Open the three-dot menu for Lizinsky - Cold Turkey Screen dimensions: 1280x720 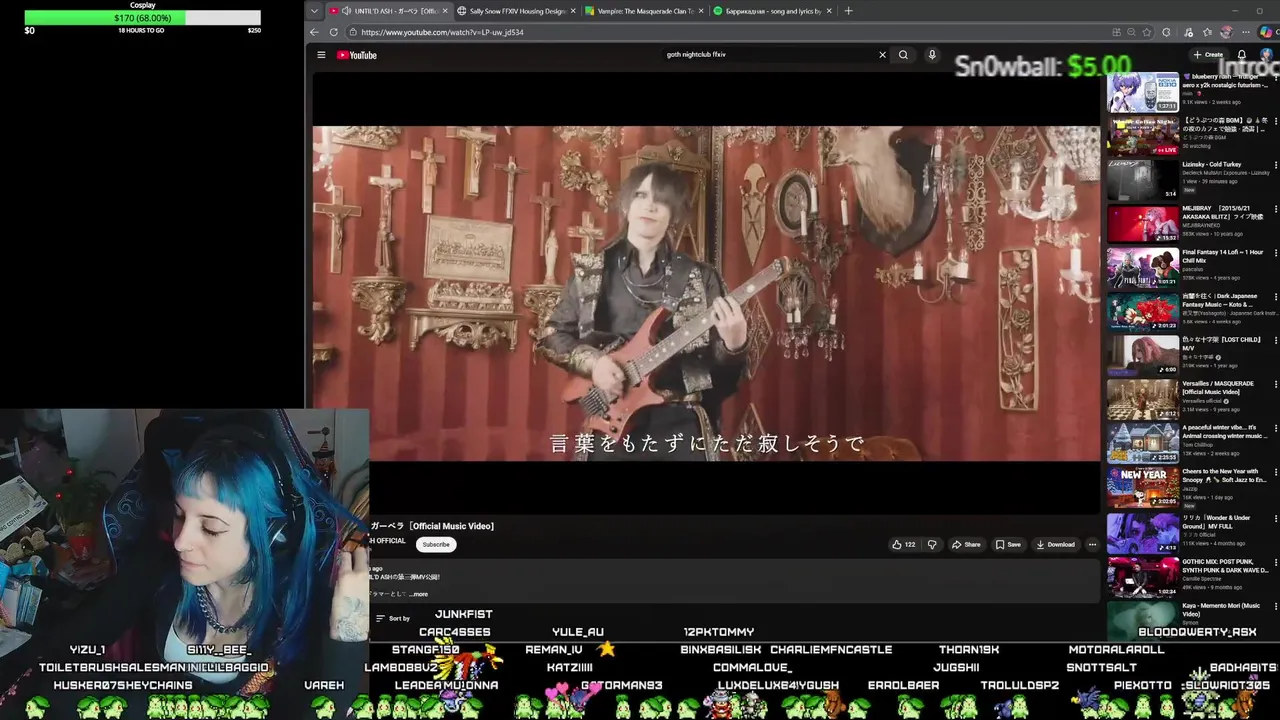point(1275,166)
